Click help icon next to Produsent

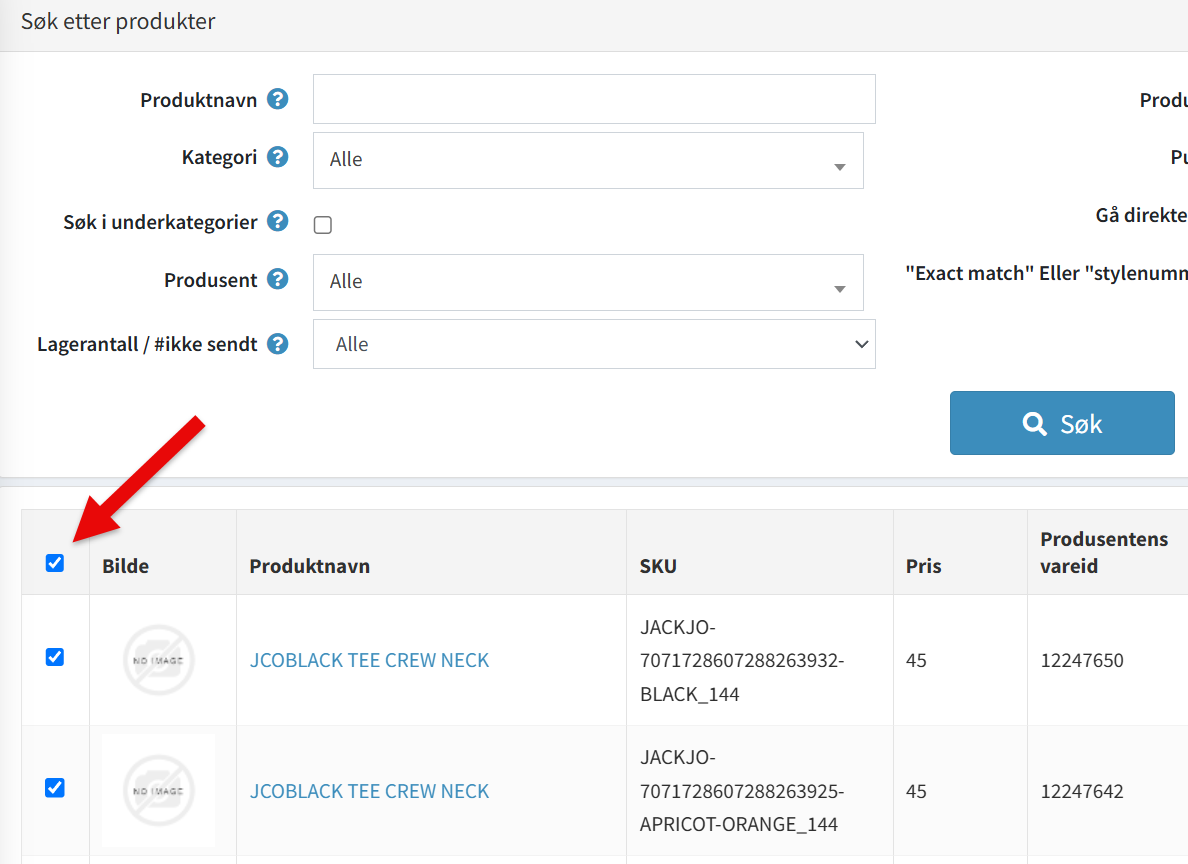278,280
